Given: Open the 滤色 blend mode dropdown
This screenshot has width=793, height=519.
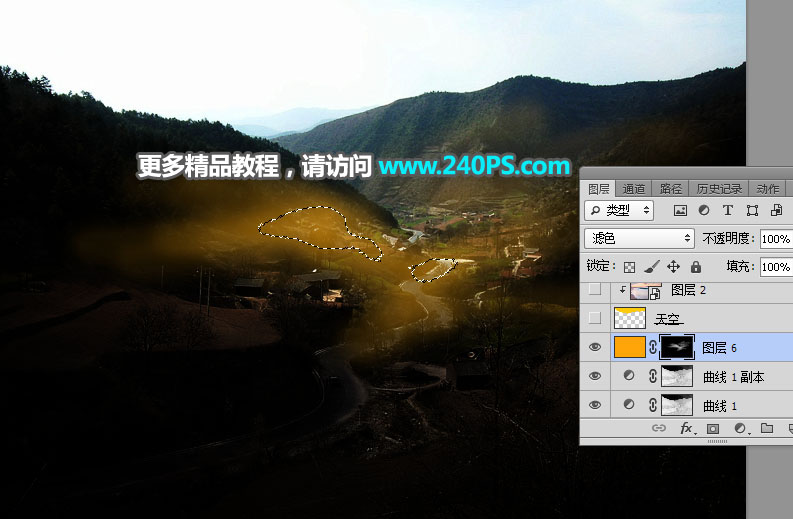Looking at the screenshot, I should 639,238.
